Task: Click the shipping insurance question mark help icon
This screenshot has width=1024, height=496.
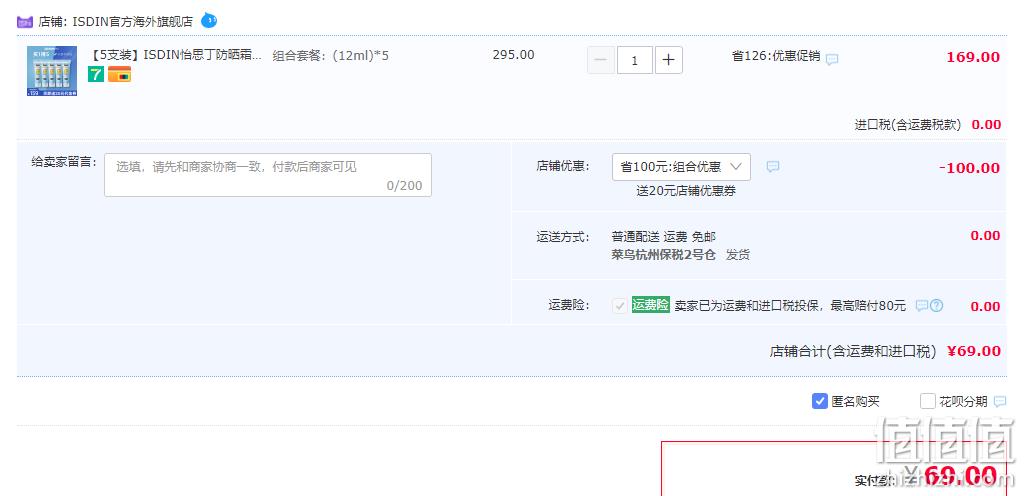Action: pyautogui.click(x=936, y=305)
